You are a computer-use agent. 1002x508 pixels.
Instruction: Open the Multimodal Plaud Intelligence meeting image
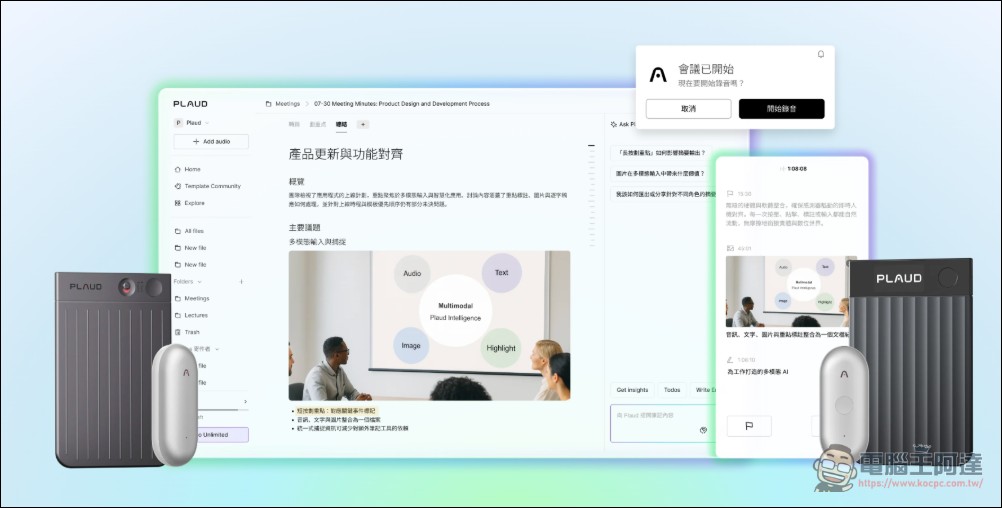429,325
